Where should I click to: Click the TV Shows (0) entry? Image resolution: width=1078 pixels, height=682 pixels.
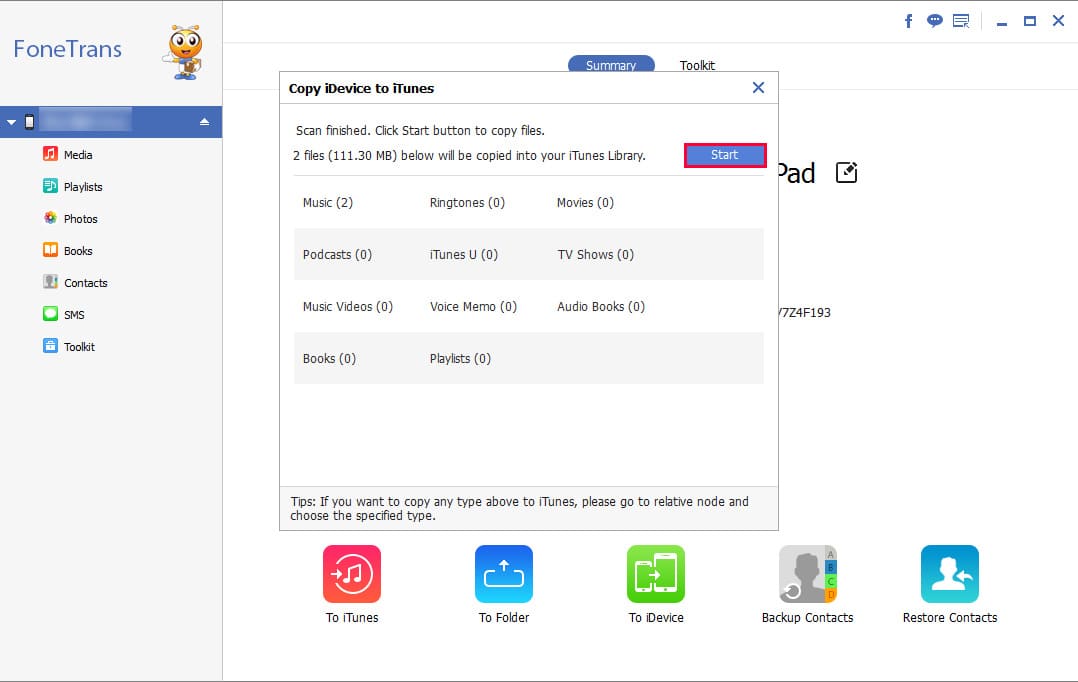[x=595, y=254]
